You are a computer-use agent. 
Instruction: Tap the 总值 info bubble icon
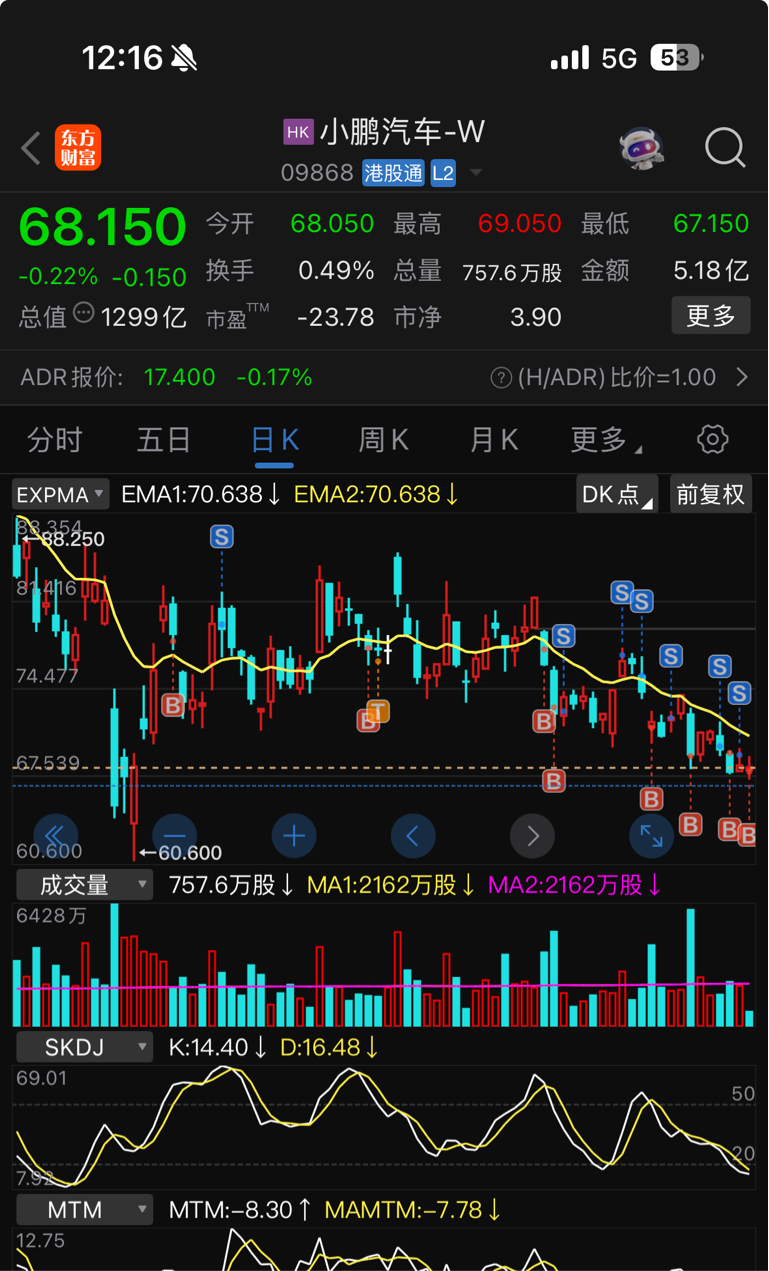84,314
